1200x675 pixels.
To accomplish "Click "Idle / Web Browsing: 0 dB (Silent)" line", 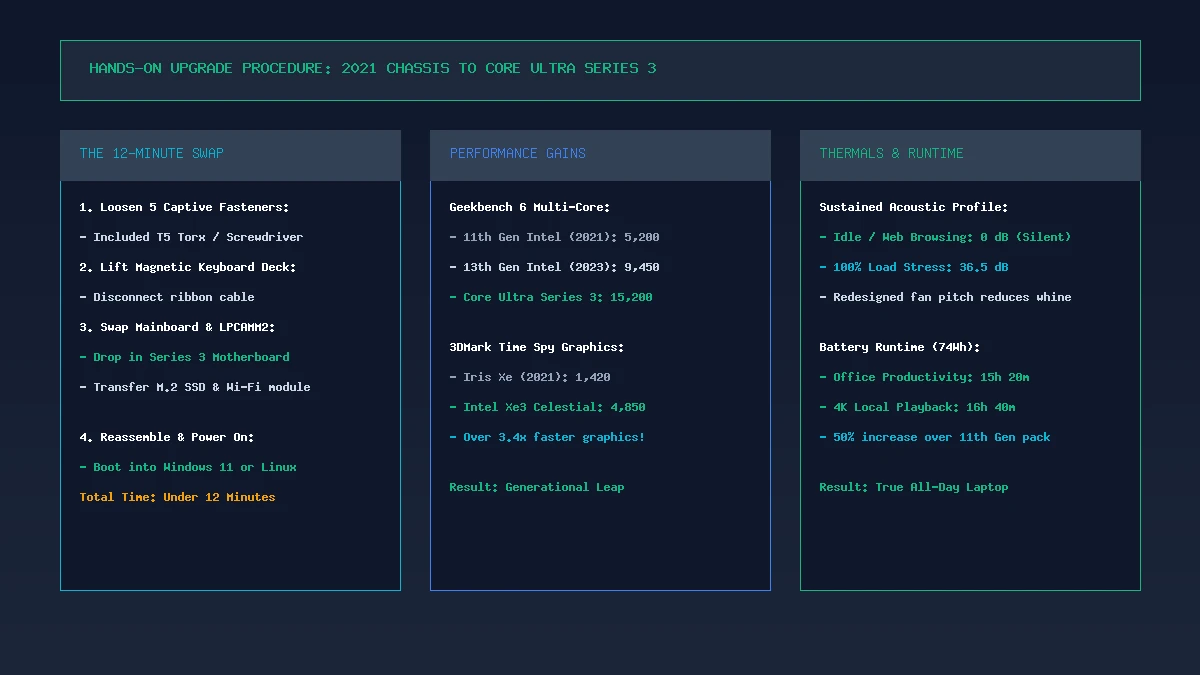I will (945, 237).
